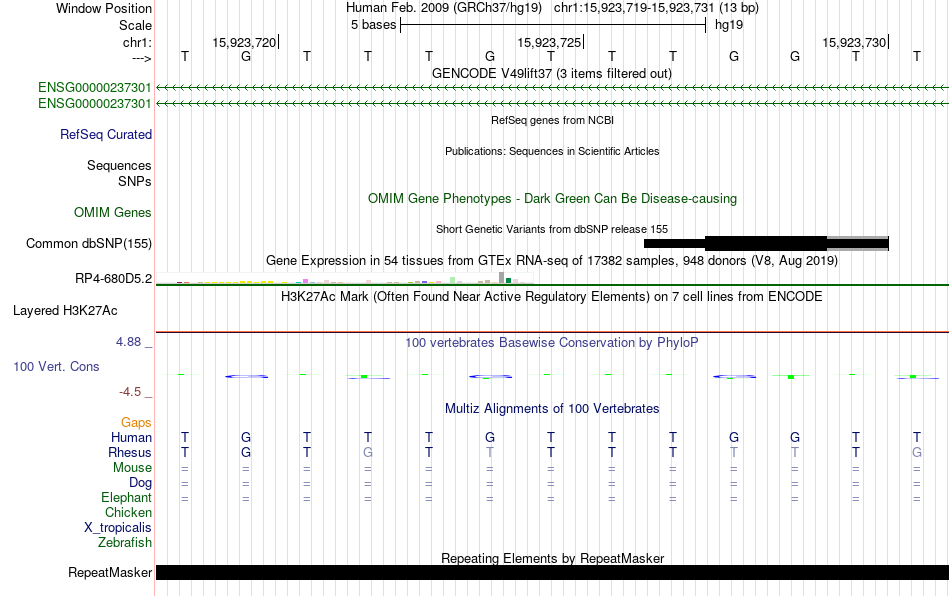Image resolution: width=950 pixels, height=596 pixels.
Task: Click the RepeatMasker track label
Action: pyautogui.click(x=110, y=572)
